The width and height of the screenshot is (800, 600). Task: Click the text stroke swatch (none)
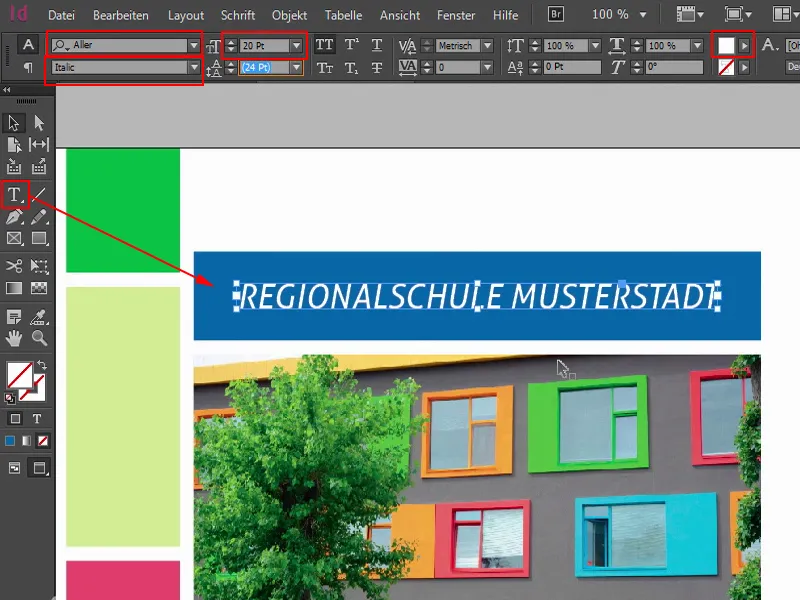pos(726,67)
